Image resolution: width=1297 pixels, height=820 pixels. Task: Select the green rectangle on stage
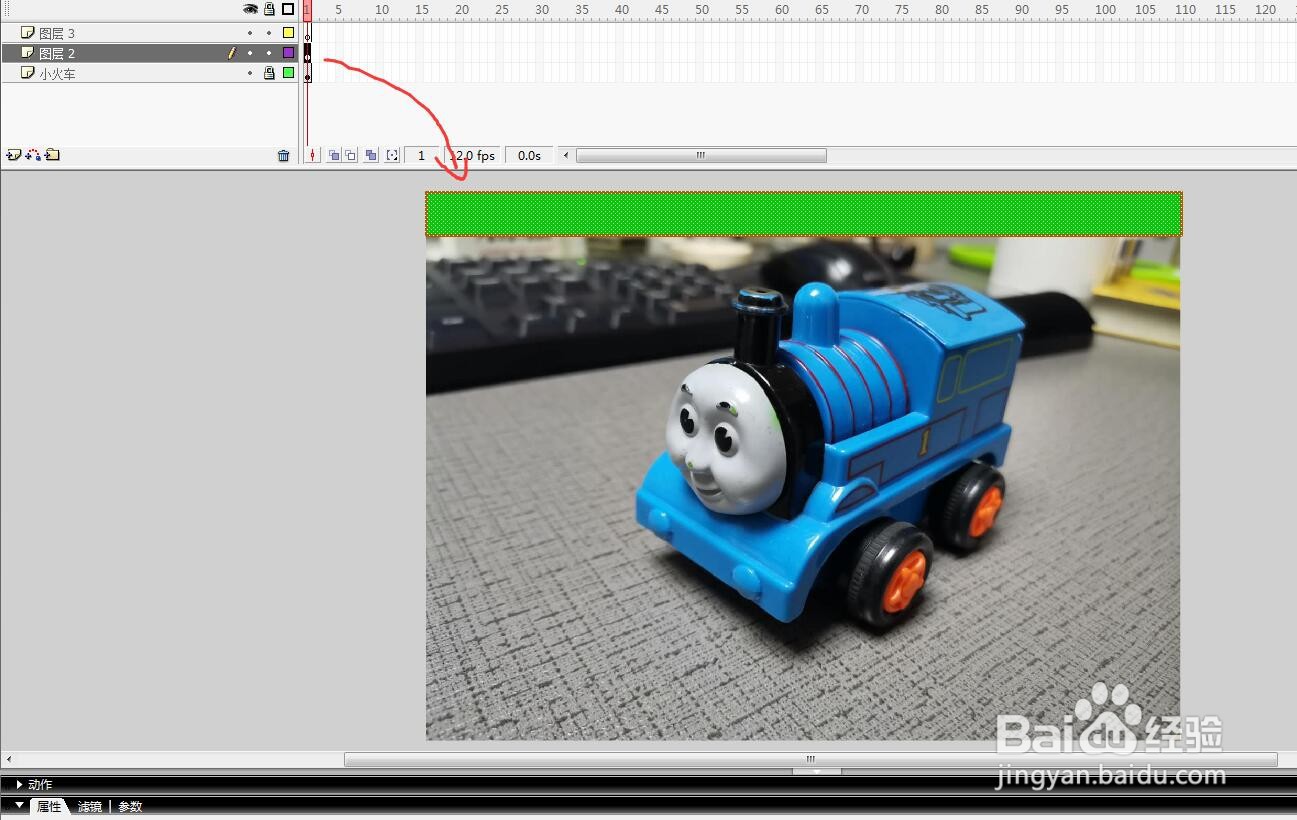(804, 213)
